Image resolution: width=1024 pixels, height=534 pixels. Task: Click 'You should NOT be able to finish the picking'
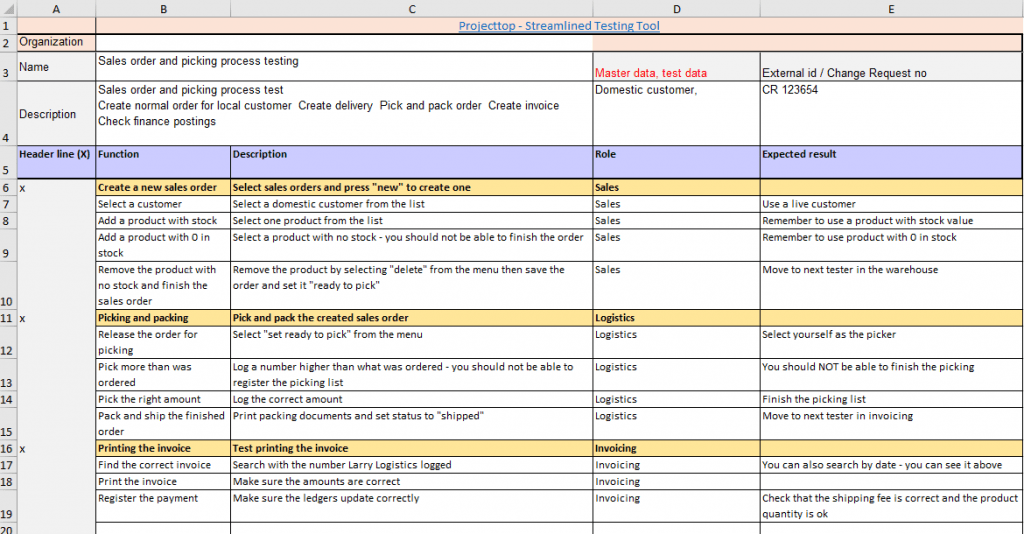(891, 375)
